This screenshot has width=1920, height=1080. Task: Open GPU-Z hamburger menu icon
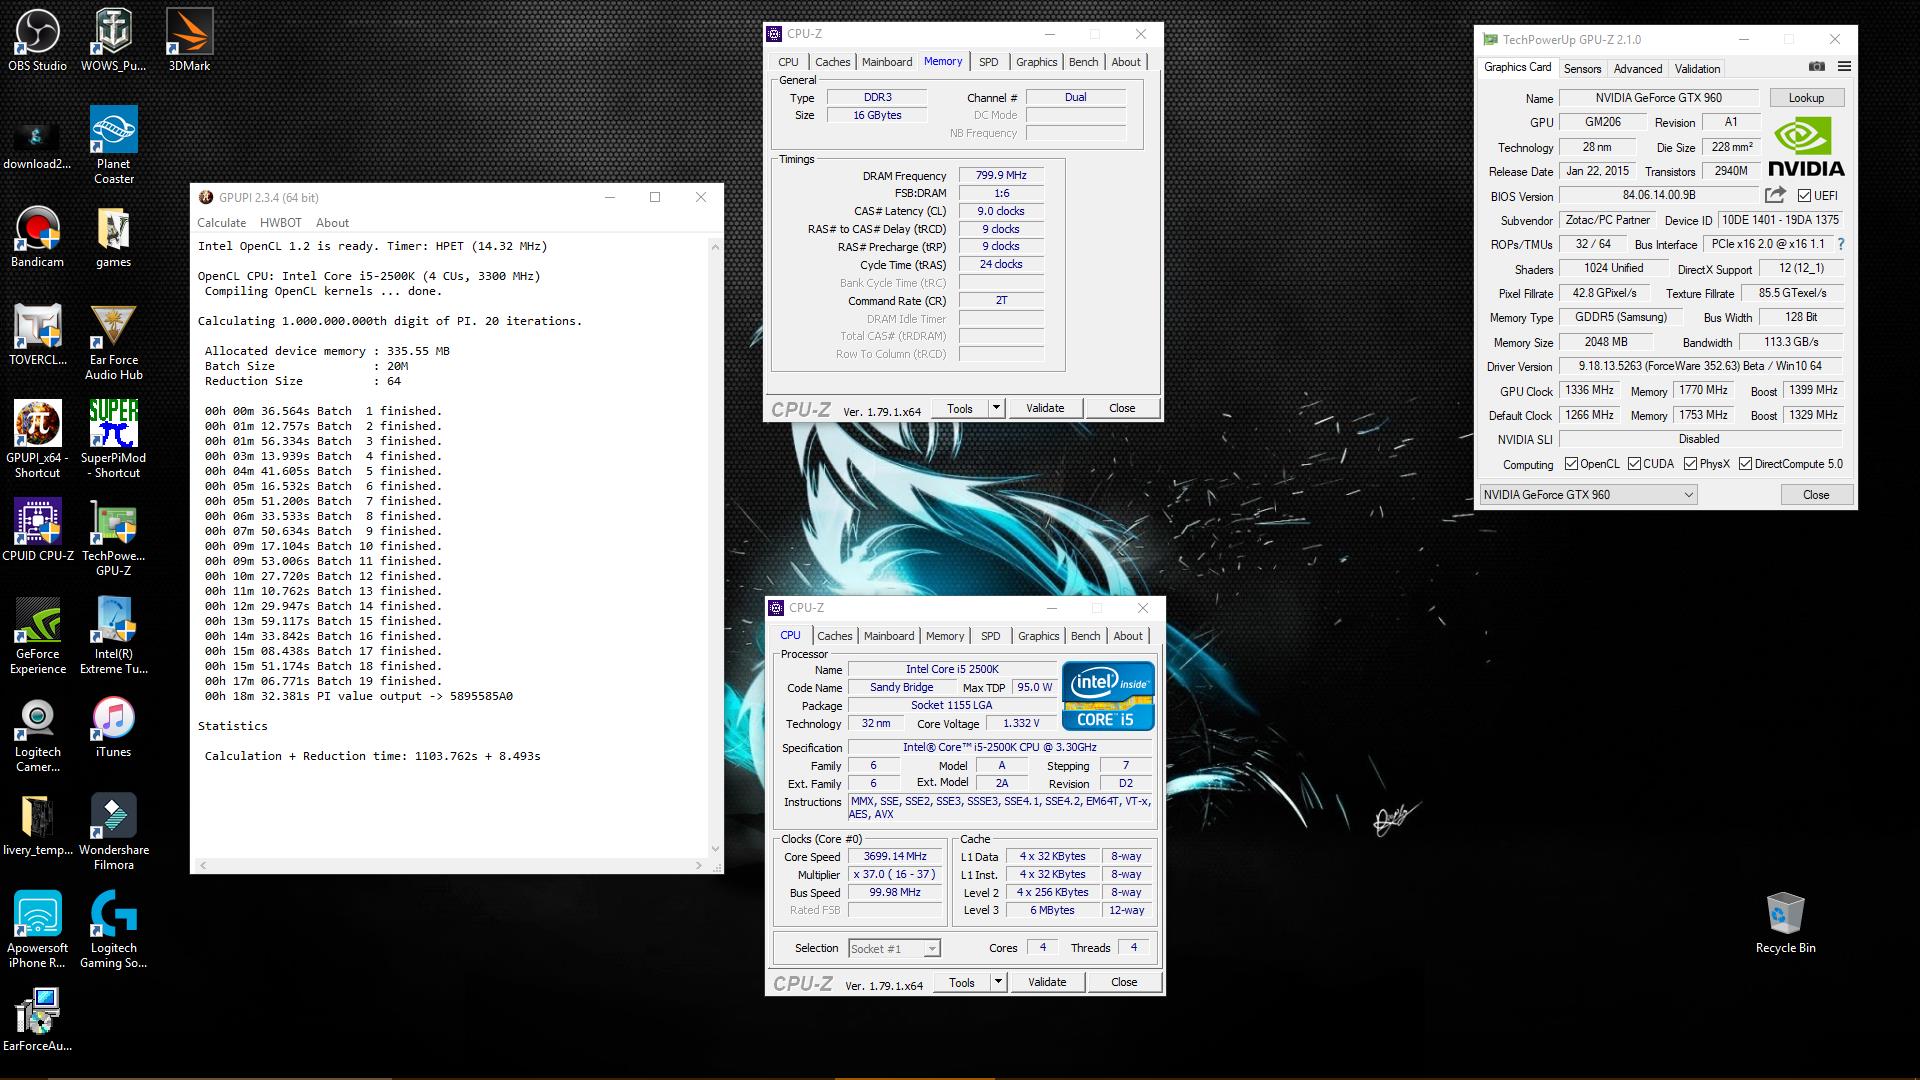(x=1844, y=67)
